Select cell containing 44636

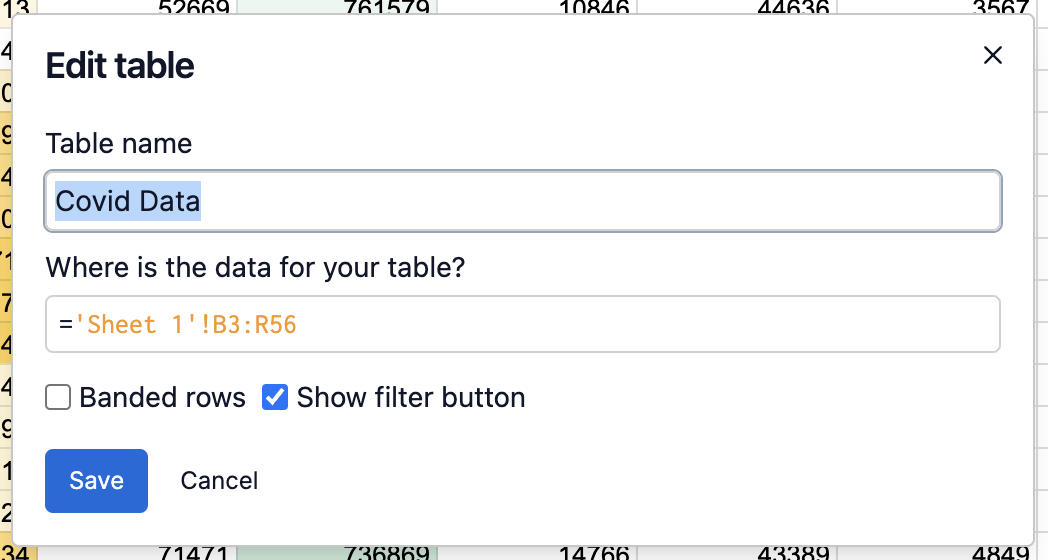(792, 6)
